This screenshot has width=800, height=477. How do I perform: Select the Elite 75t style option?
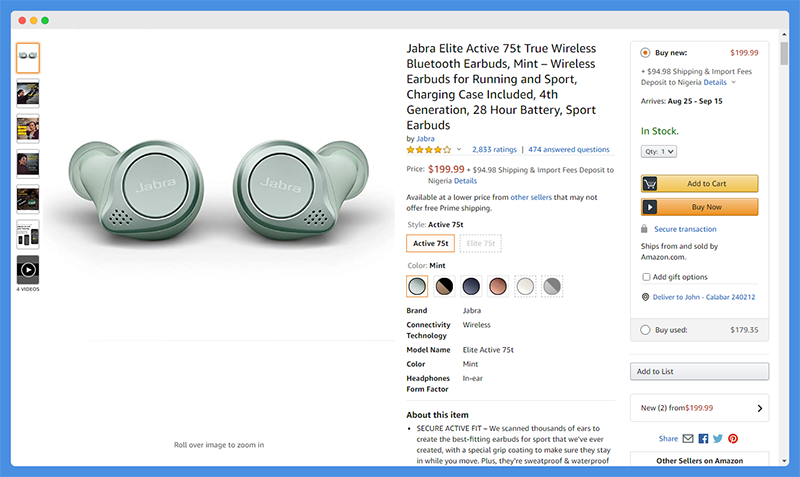tap(481, 243)
